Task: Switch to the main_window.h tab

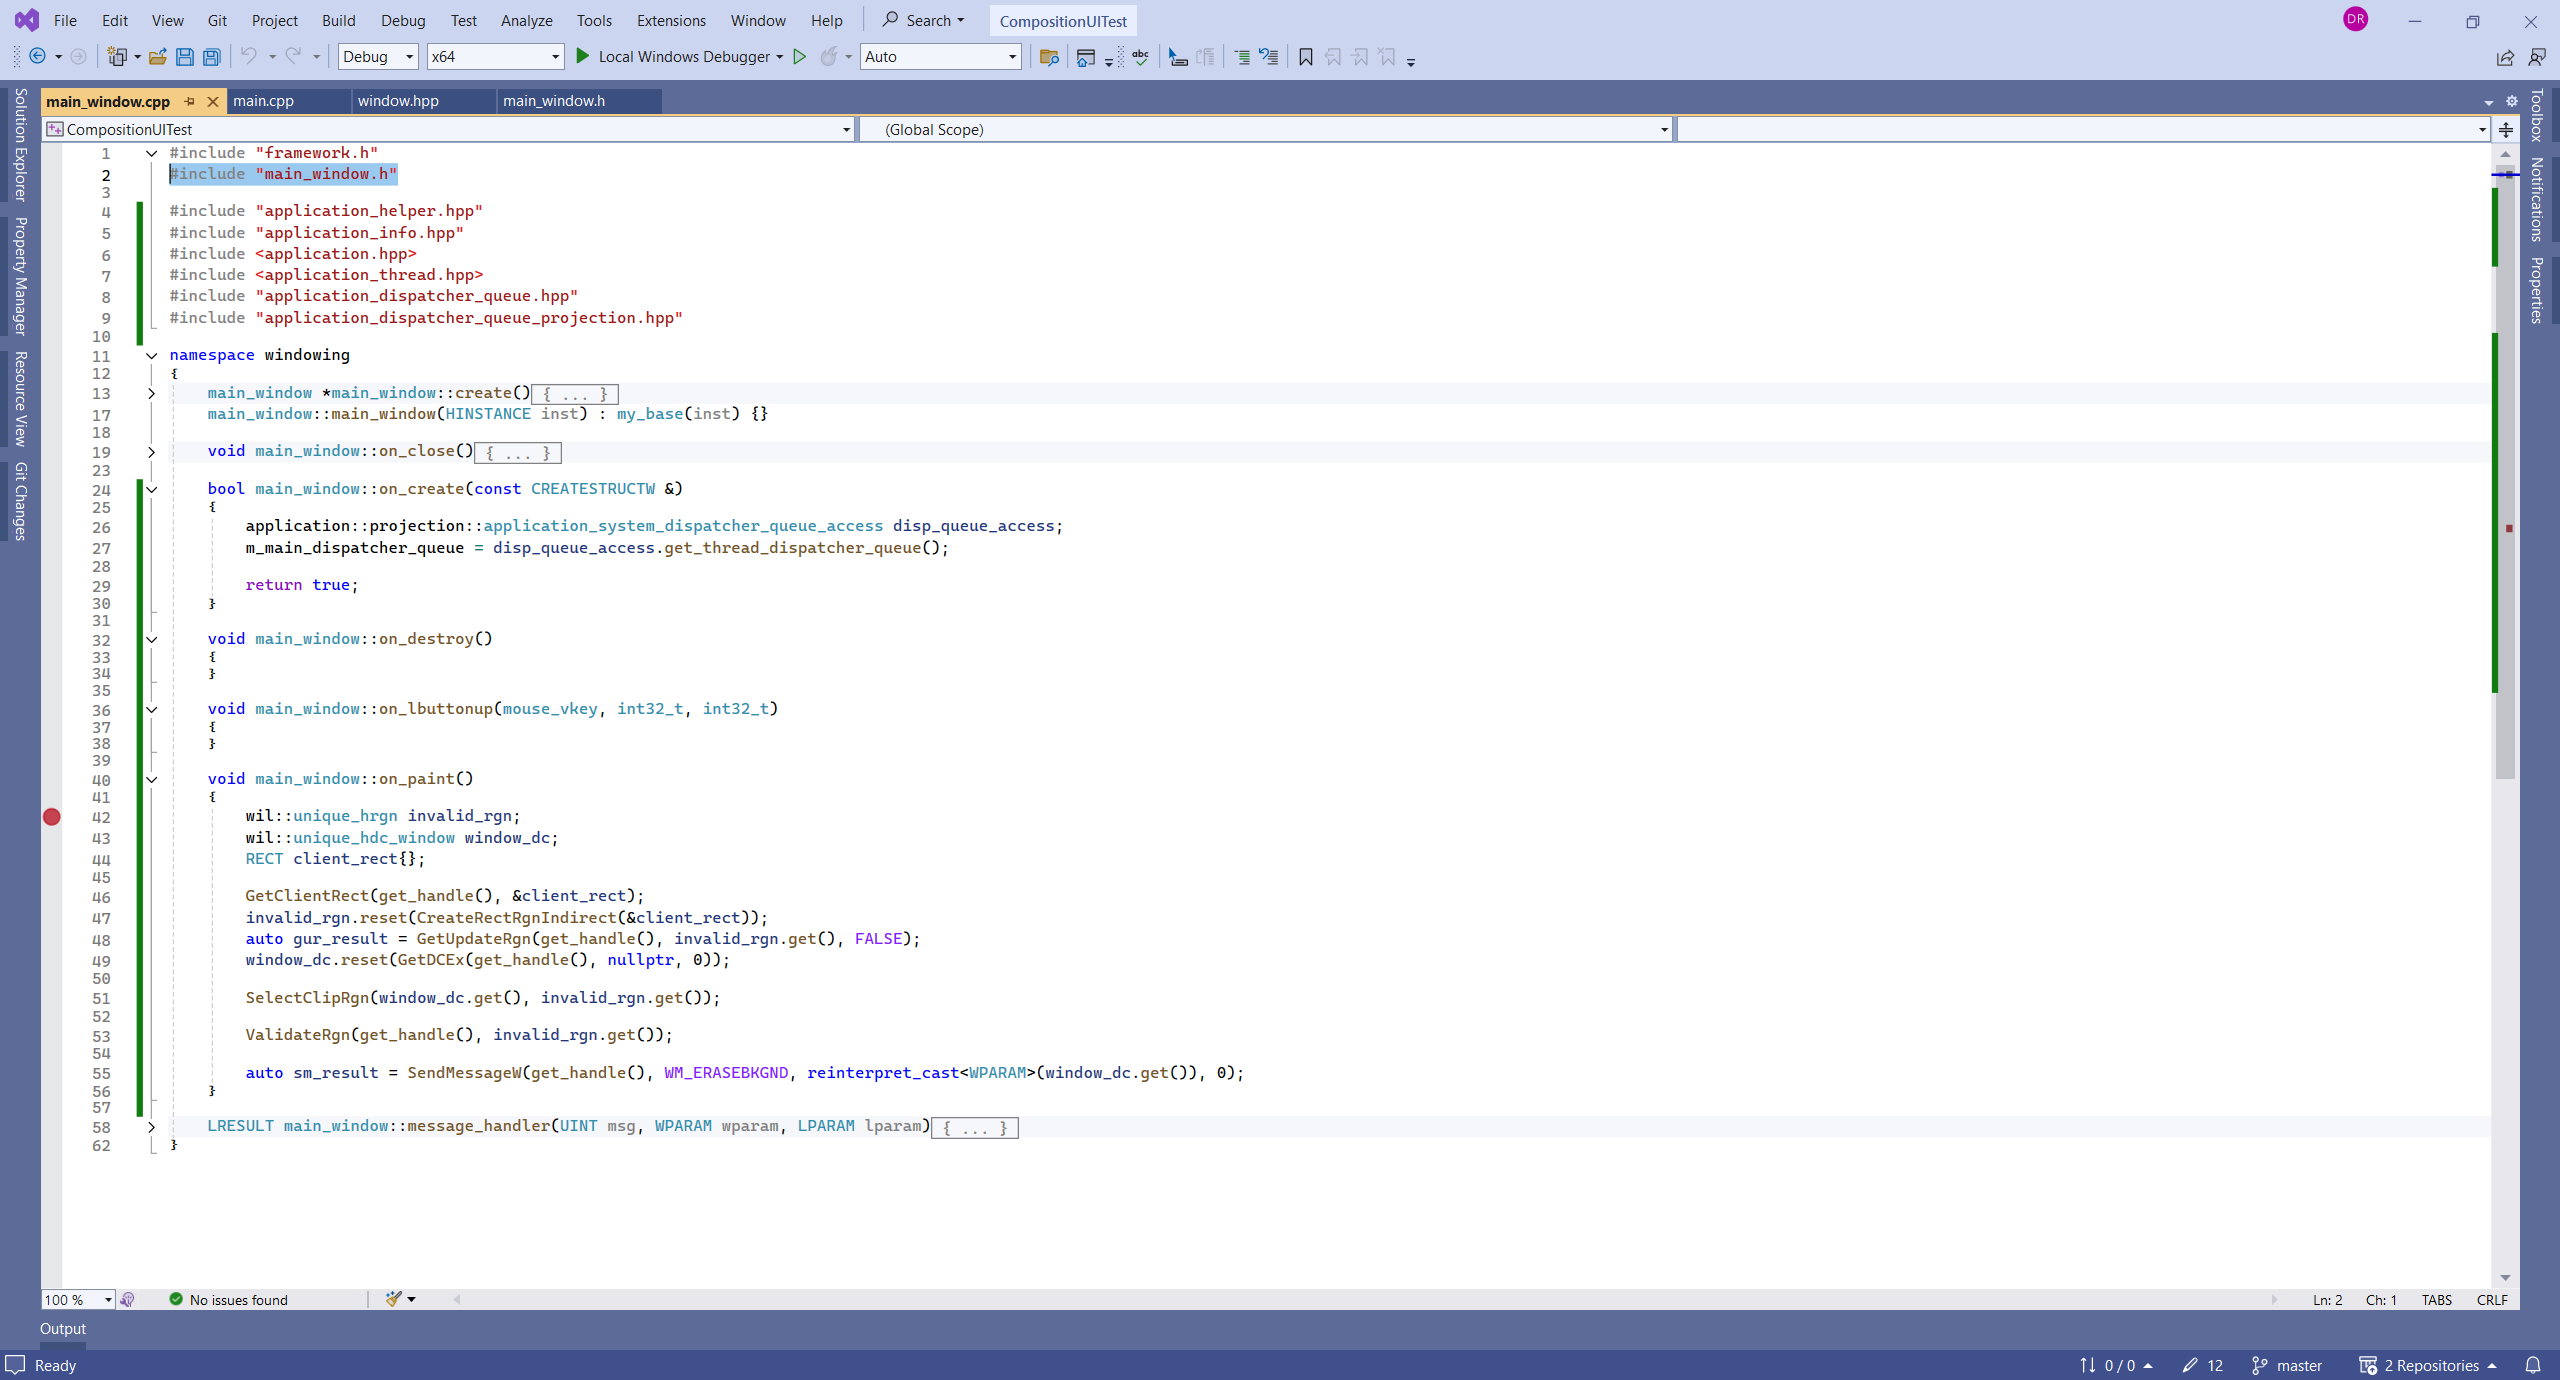Action: click(x=555, y=100)
